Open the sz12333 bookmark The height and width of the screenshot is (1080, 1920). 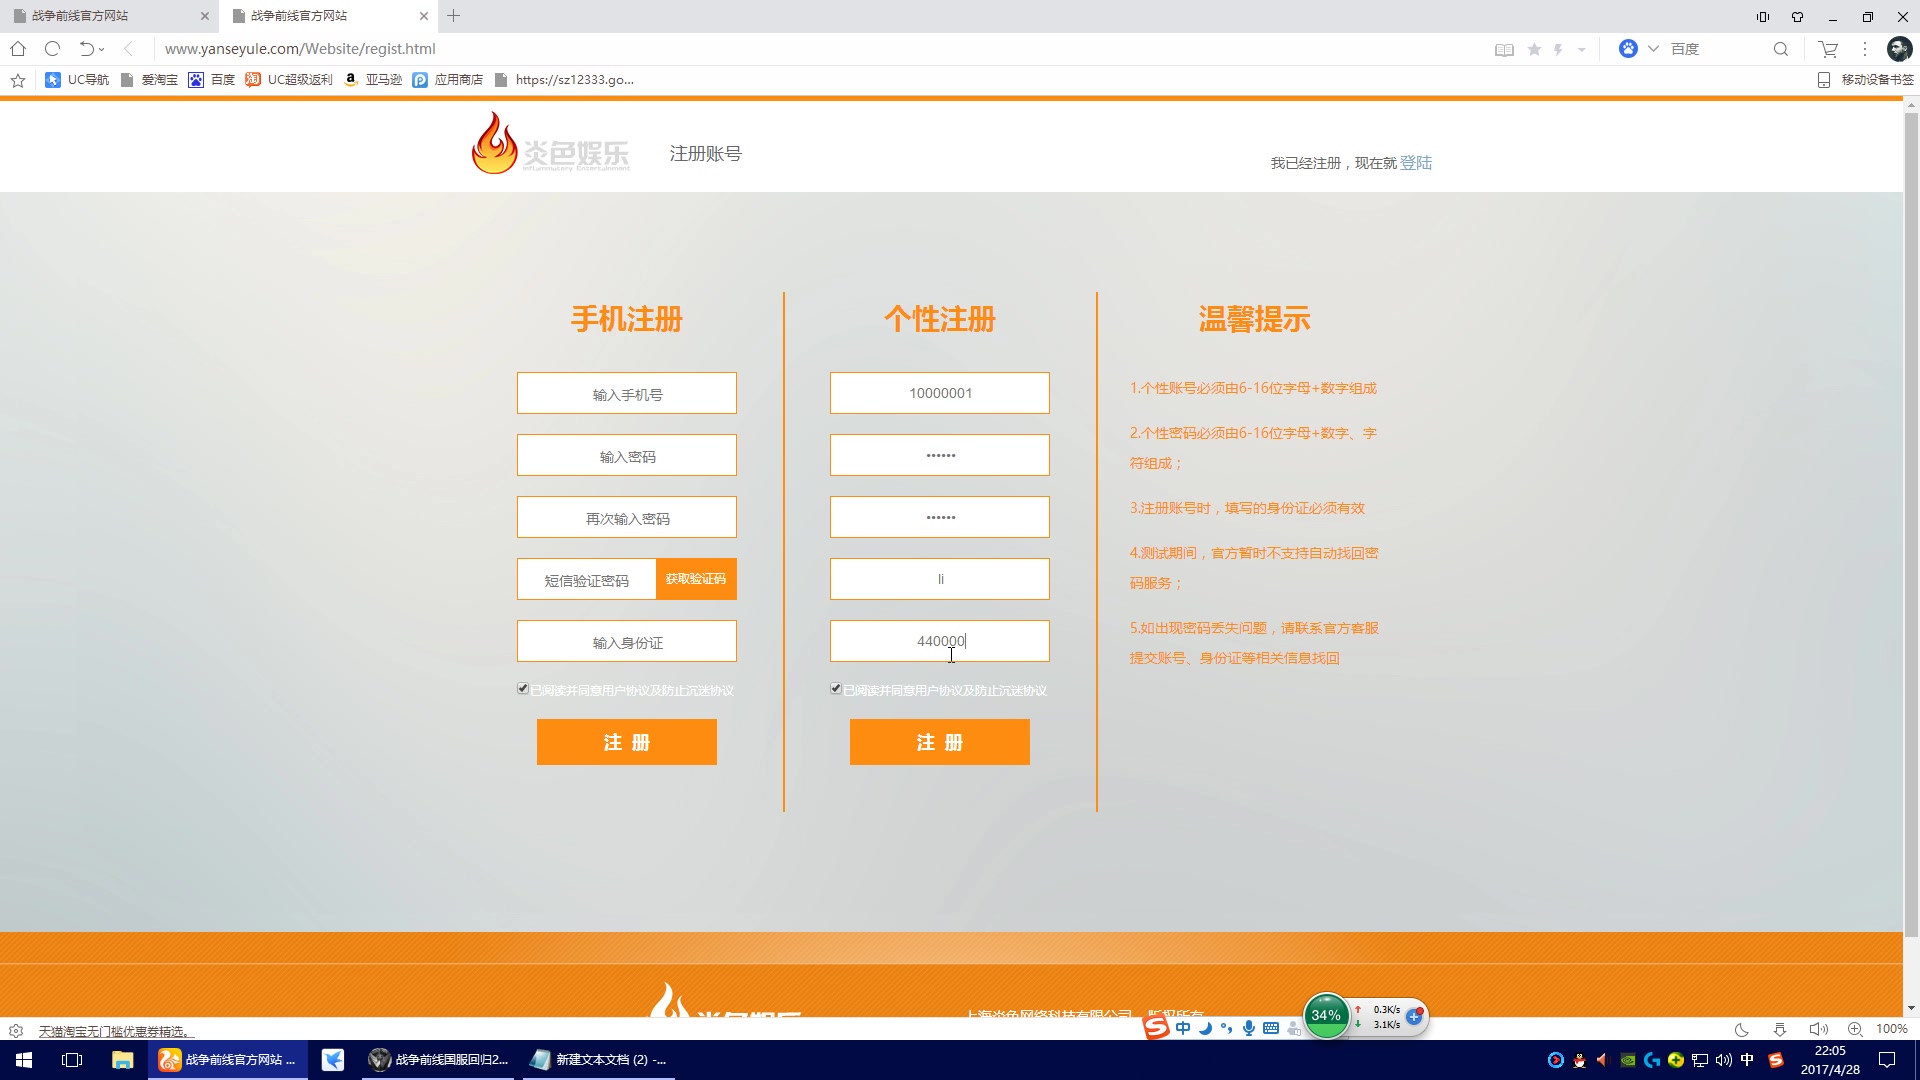coord(564,80)
